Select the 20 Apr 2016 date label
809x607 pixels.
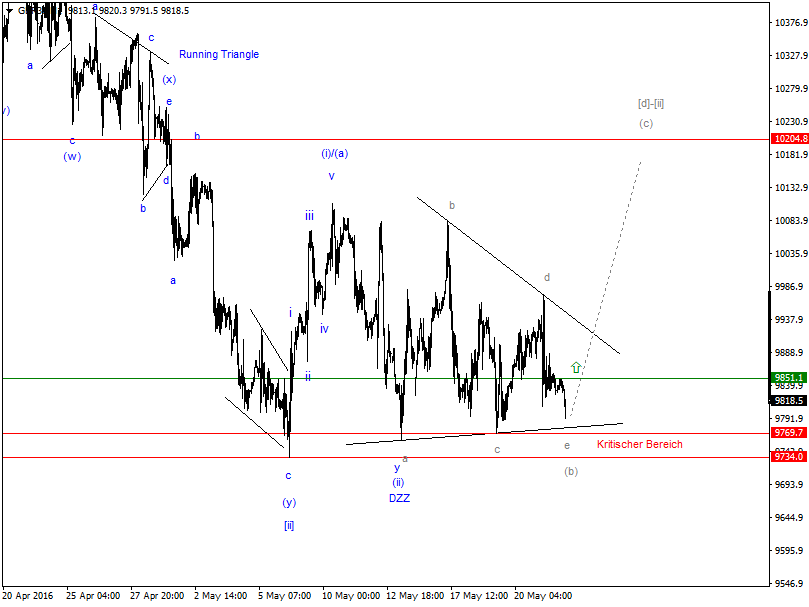(34, 593)
